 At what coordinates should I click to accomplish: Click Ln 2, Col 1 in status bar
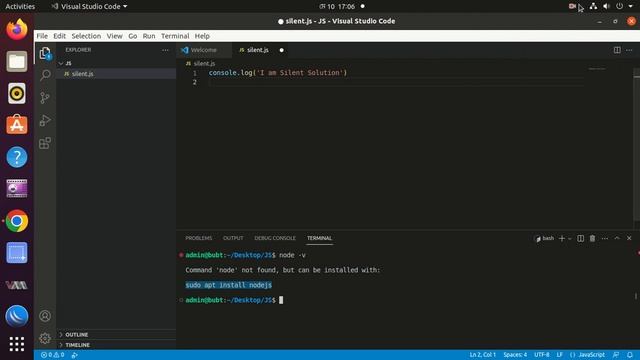coord(482,355)
